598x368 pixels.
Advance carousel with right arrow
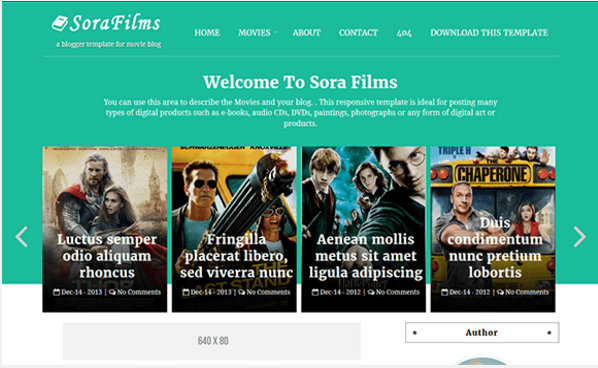[x=579, y=237]
